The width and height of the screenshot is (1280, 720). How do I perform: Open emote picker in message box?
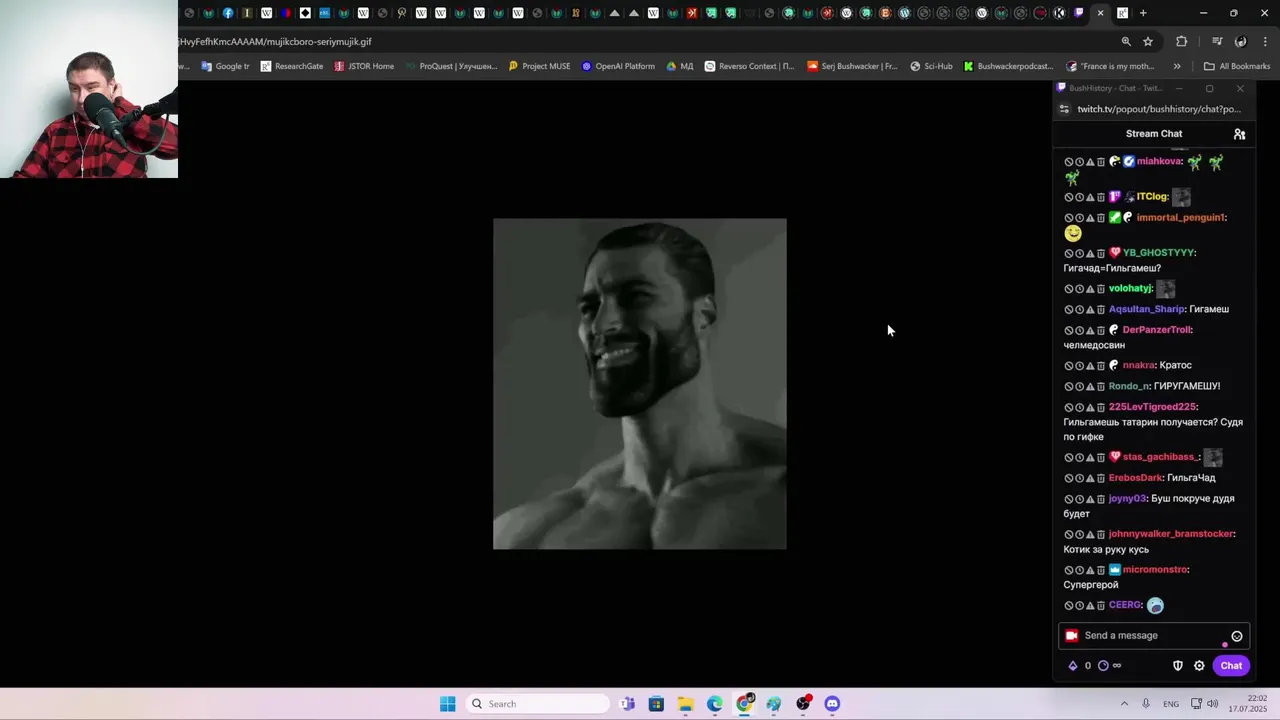(1237, 636)
